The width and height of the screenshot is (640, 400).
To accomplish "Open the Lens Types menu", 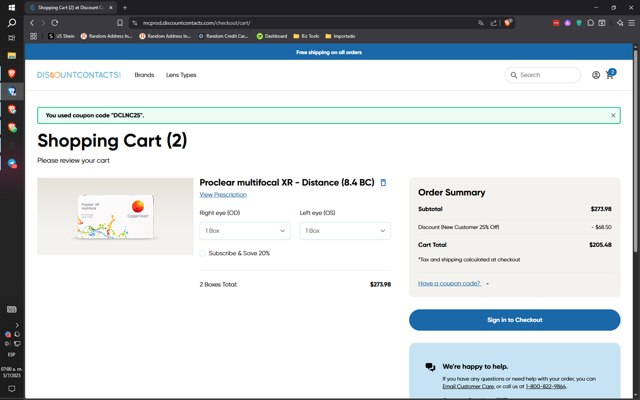I will pos(181,75).
